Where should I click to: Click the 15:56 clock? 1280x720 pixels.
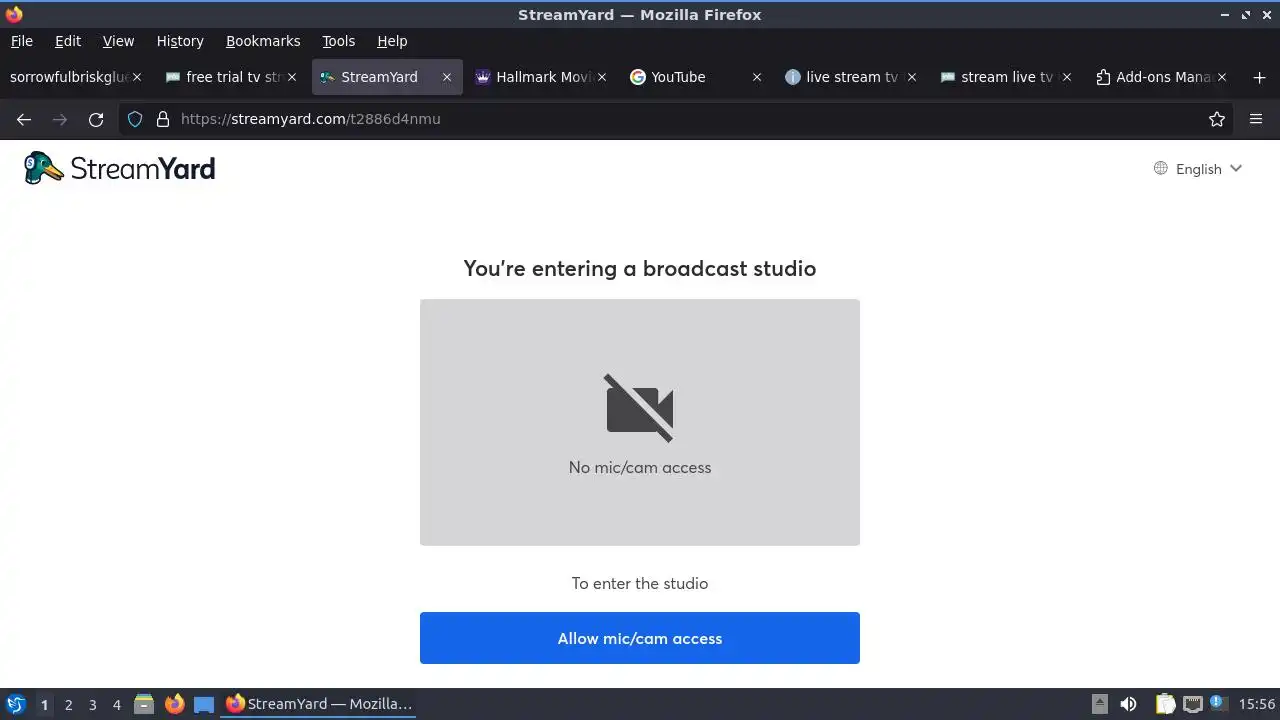(x=1257, y=704)
